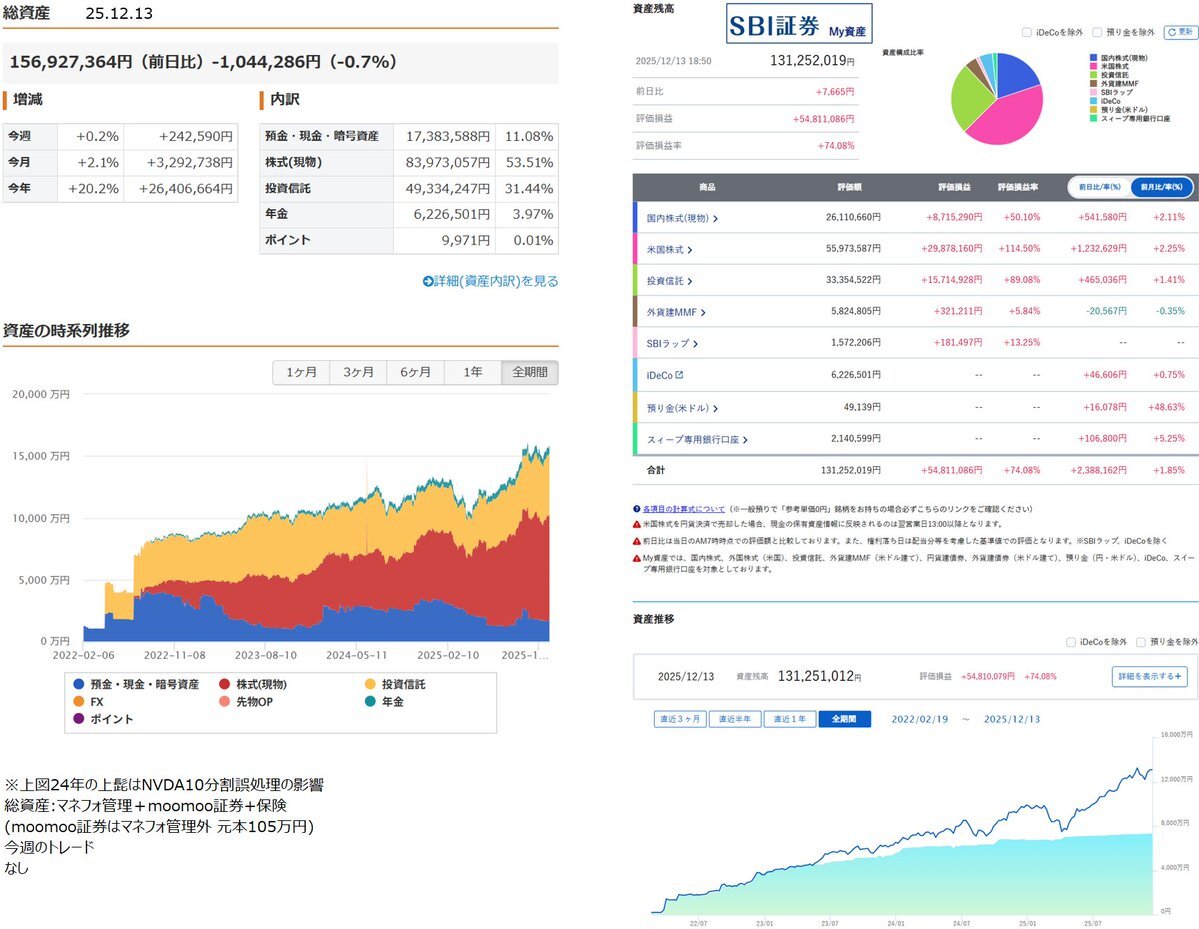
Task: Click 国内株式(現物) pie legend swatch
Action: (x=1093, y=58)
